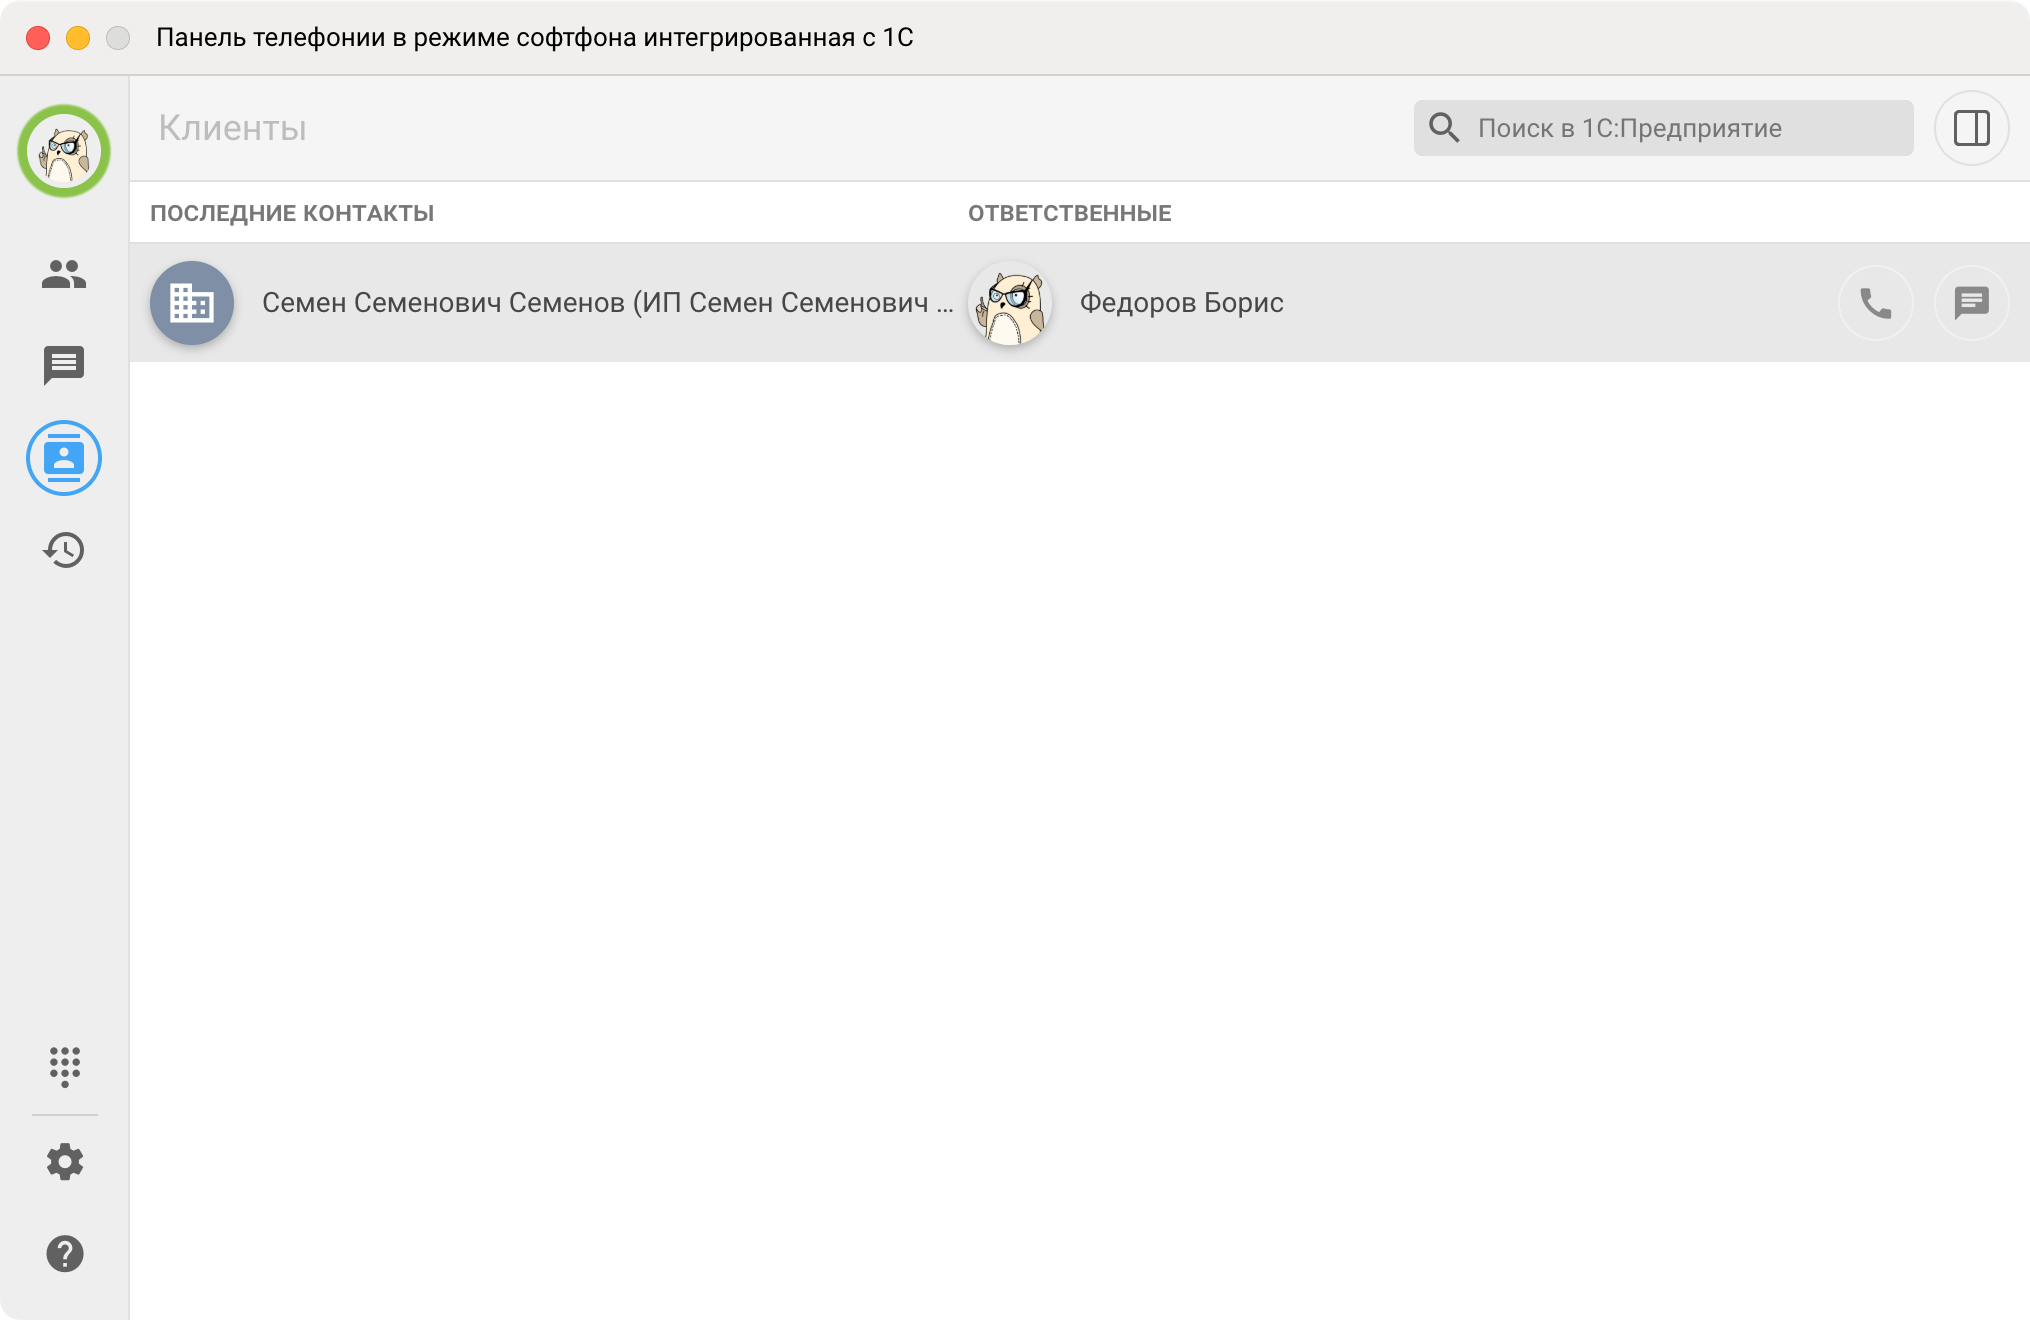Click Федоров Борис owl avatar
The image size is (2030, 1320).
pyautogui.click(x=1011, y=303)
